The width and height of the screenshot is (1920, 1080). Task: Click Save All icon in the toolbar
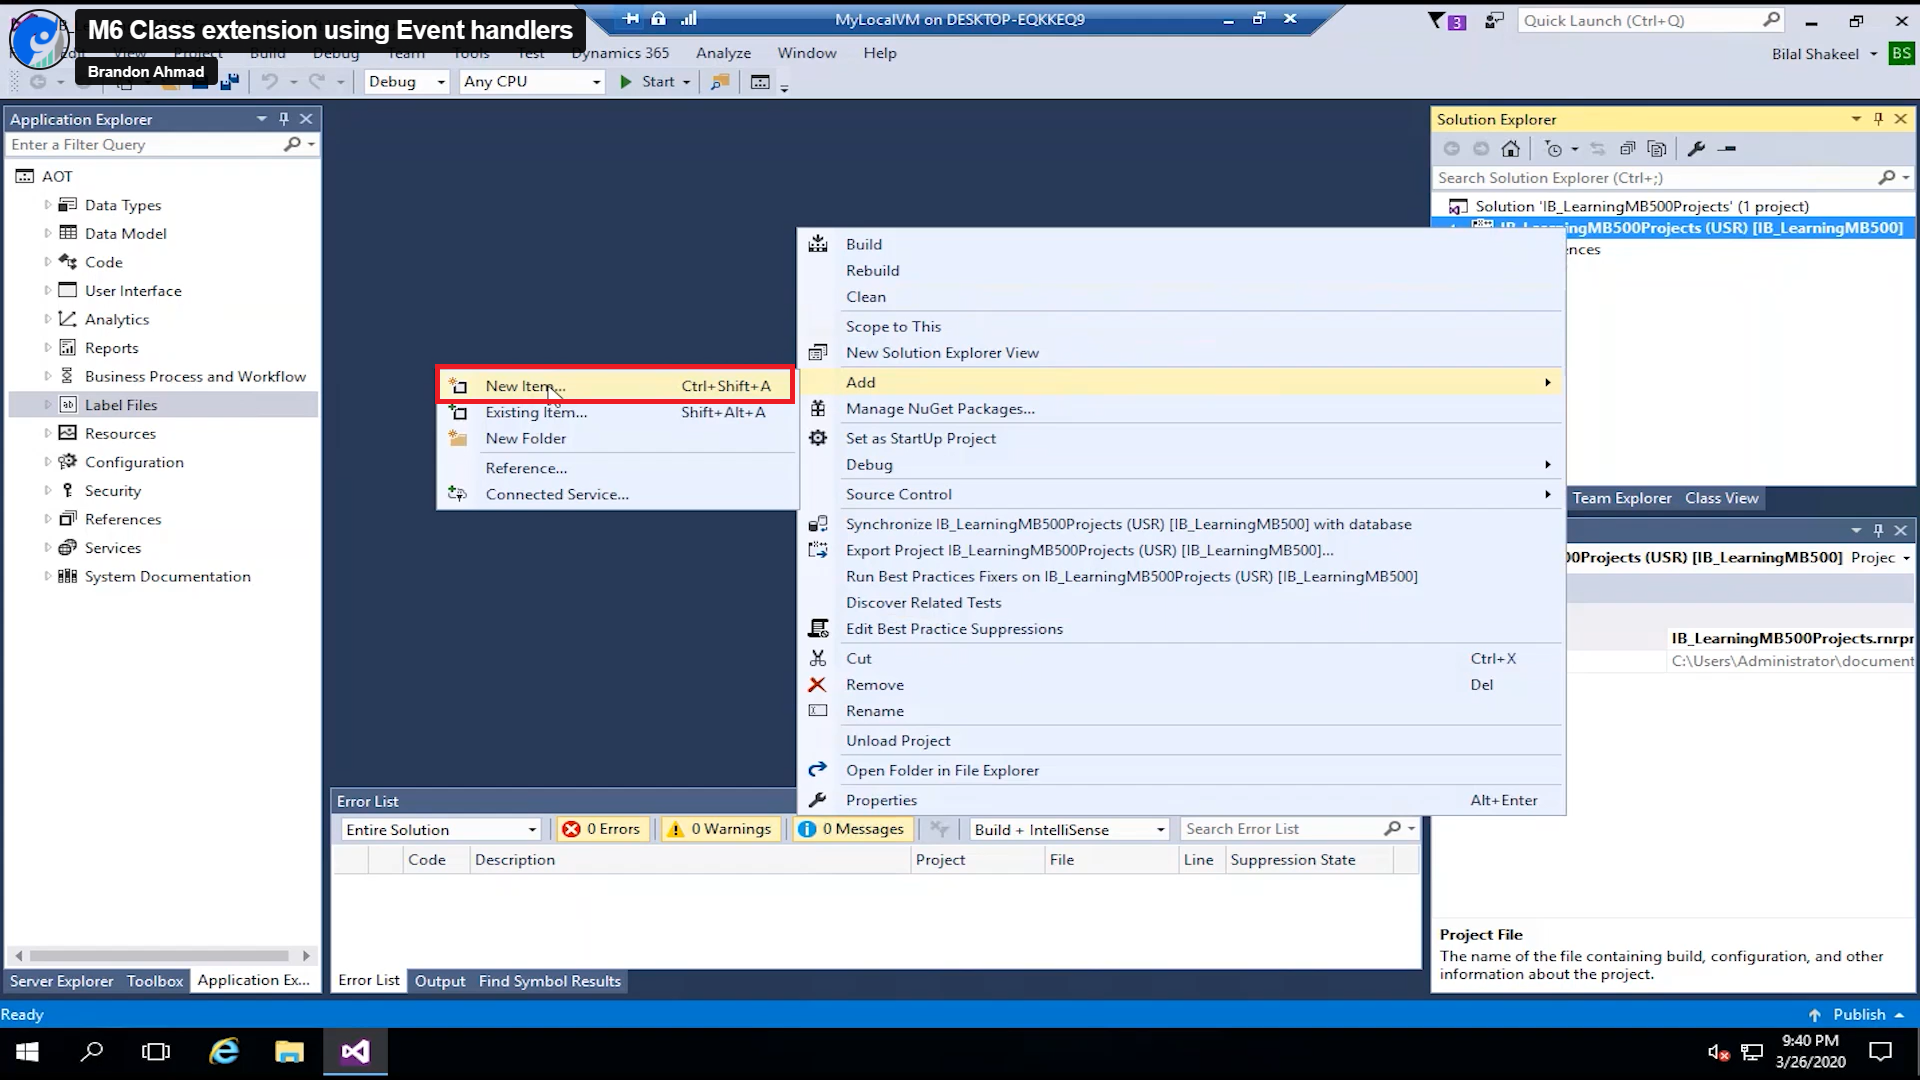point(230,82)
